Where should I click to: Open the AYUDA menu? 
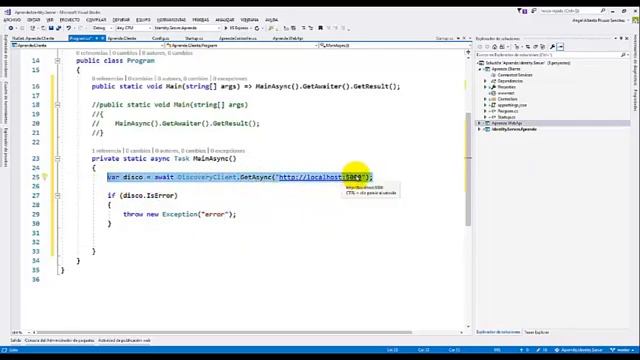pyautogui.click(x=271, y=20)
